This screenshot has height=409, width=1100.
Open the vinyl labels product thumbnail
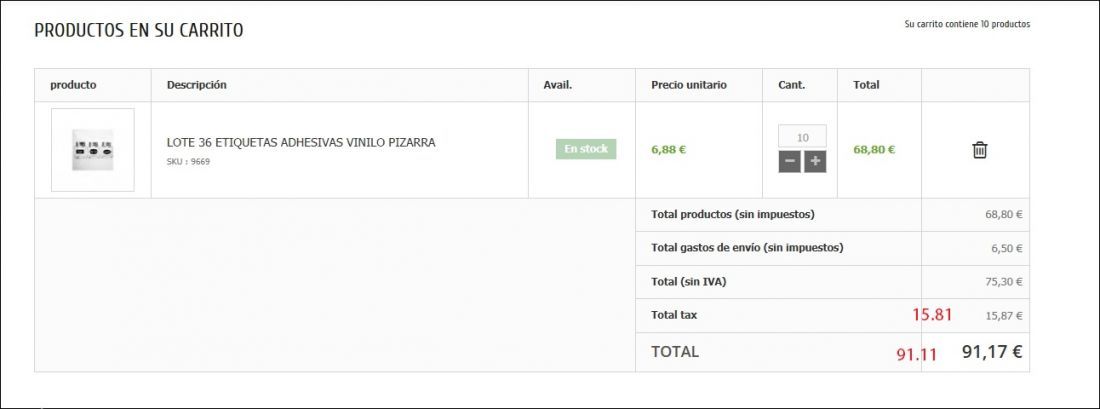point(93,150)
